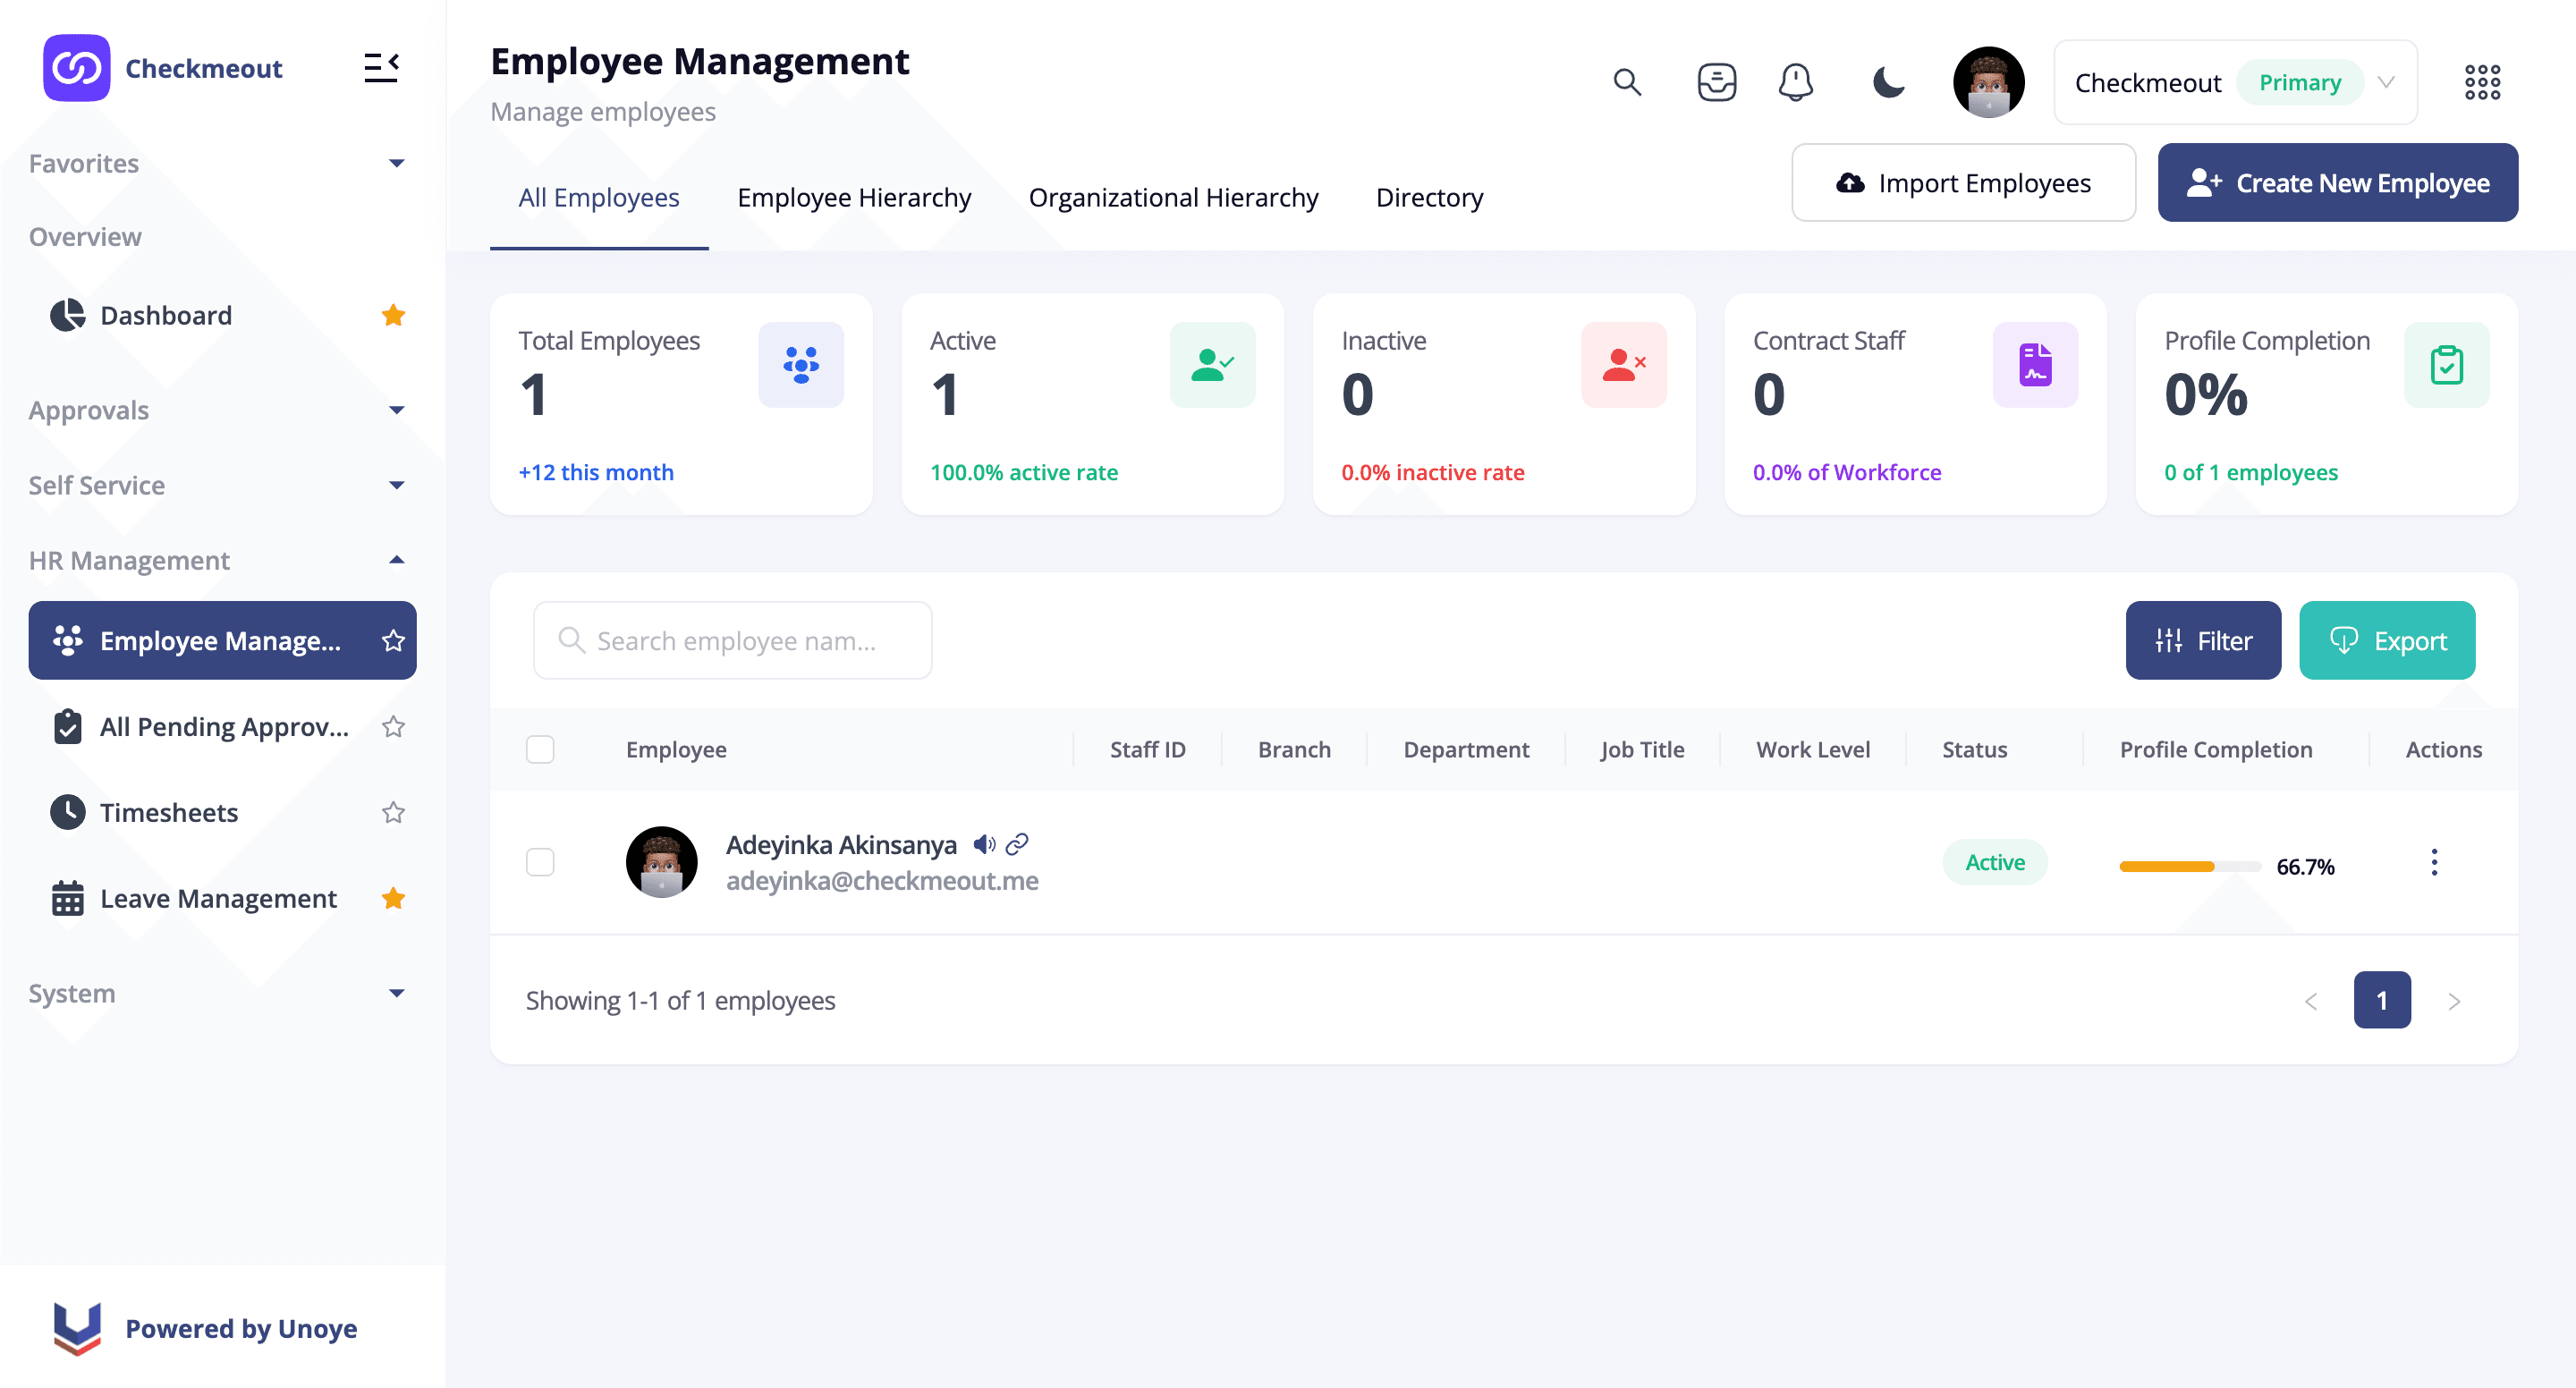Image resolution: width=2576 pixels, height=1388 pixels.
Task: Click the speaker icon beside Adeyinka Akinsanya
Action: click(984, 845)
